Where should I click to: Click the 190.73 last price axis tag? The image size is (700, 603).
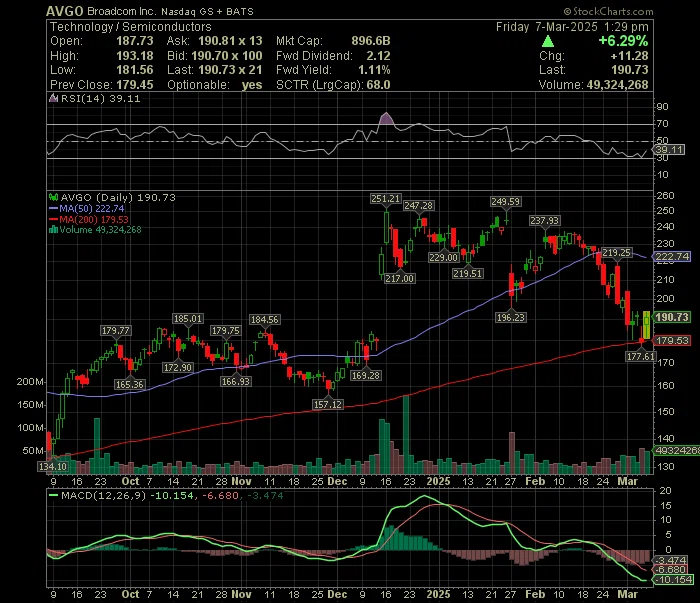coord(672,317)
